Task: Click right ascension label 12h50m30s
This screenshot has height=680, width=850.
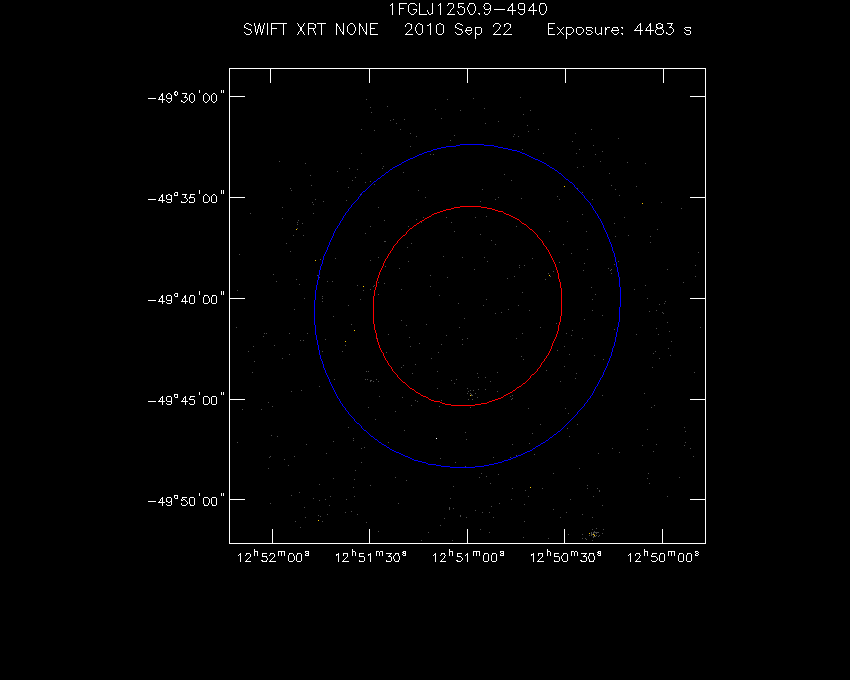Action: 565,557
